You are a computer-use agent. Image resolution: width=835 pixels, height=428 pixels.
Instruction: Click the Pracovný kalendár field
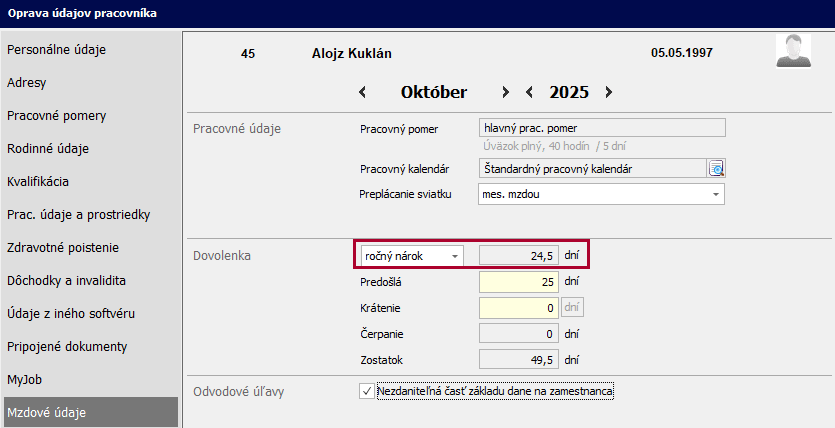[592, 168]
